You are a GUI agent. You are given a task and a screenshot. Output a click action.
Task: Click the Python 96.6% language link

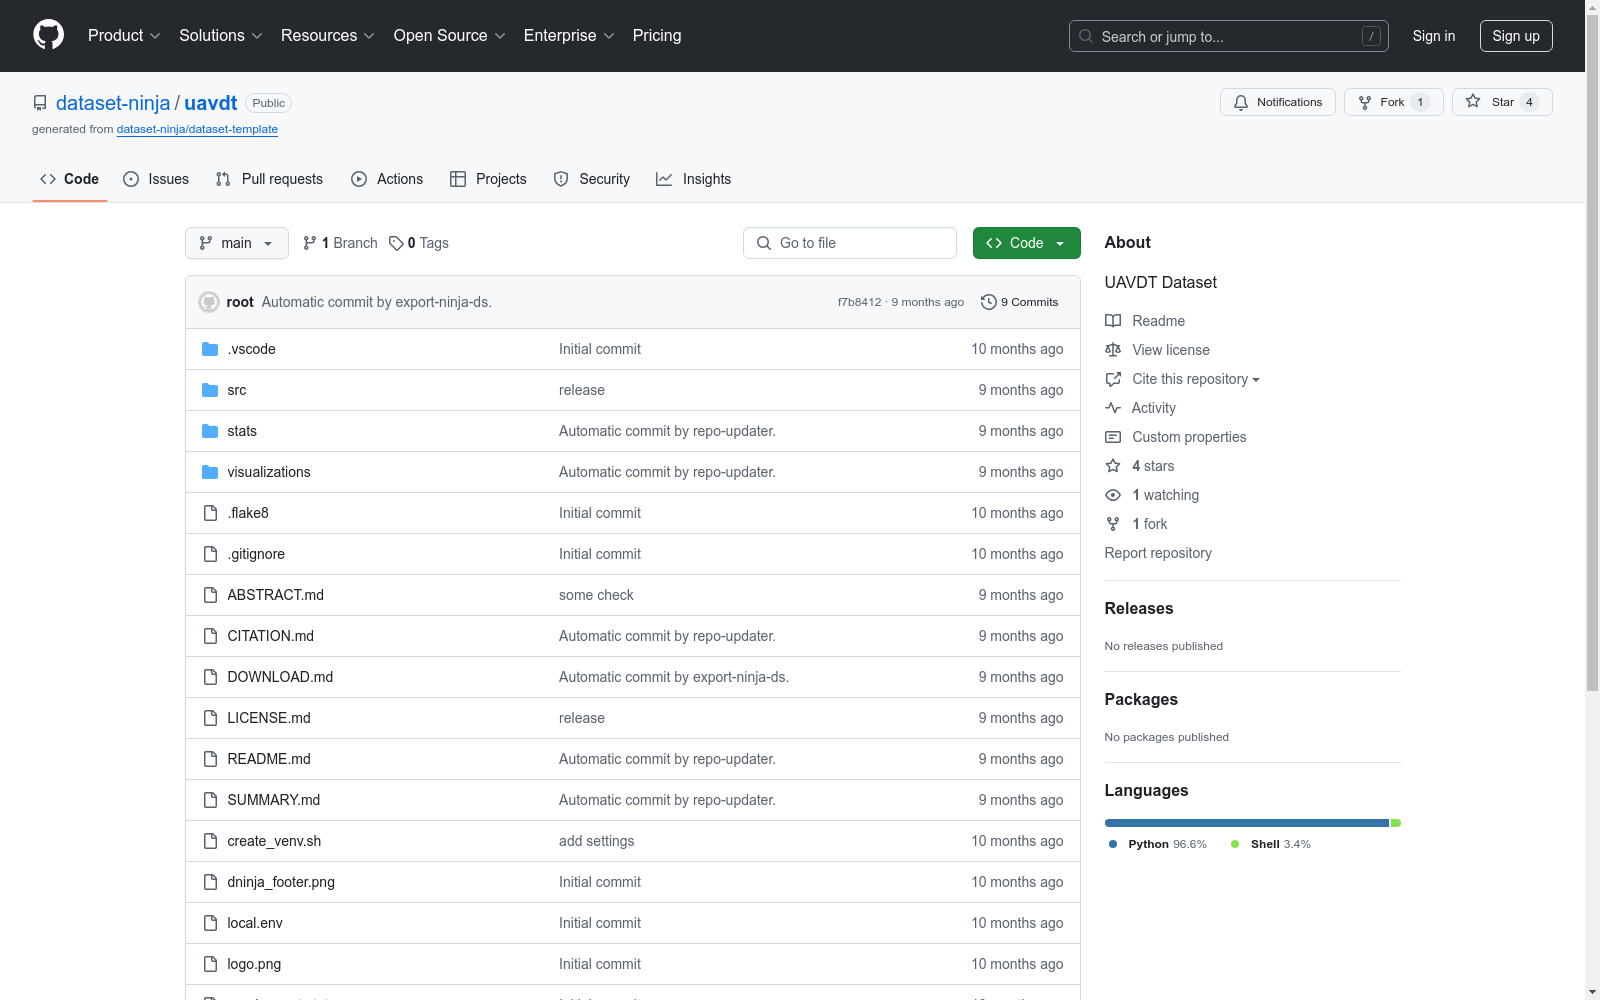click(x=1158, y=844)
